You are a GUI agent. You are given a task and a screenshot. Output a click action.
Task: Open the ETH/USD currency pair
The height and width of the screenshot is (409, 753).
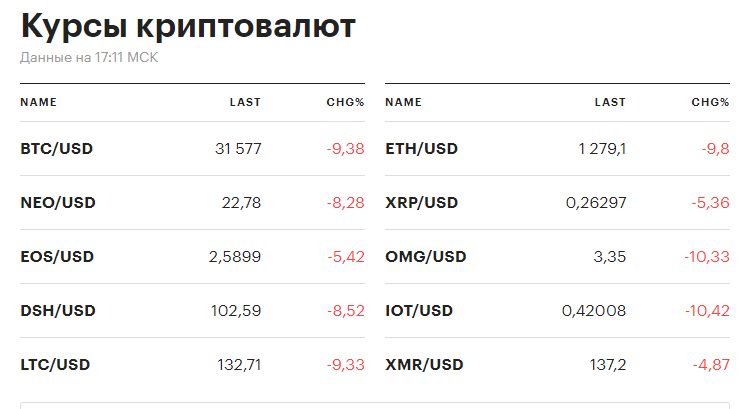(421, 149)
